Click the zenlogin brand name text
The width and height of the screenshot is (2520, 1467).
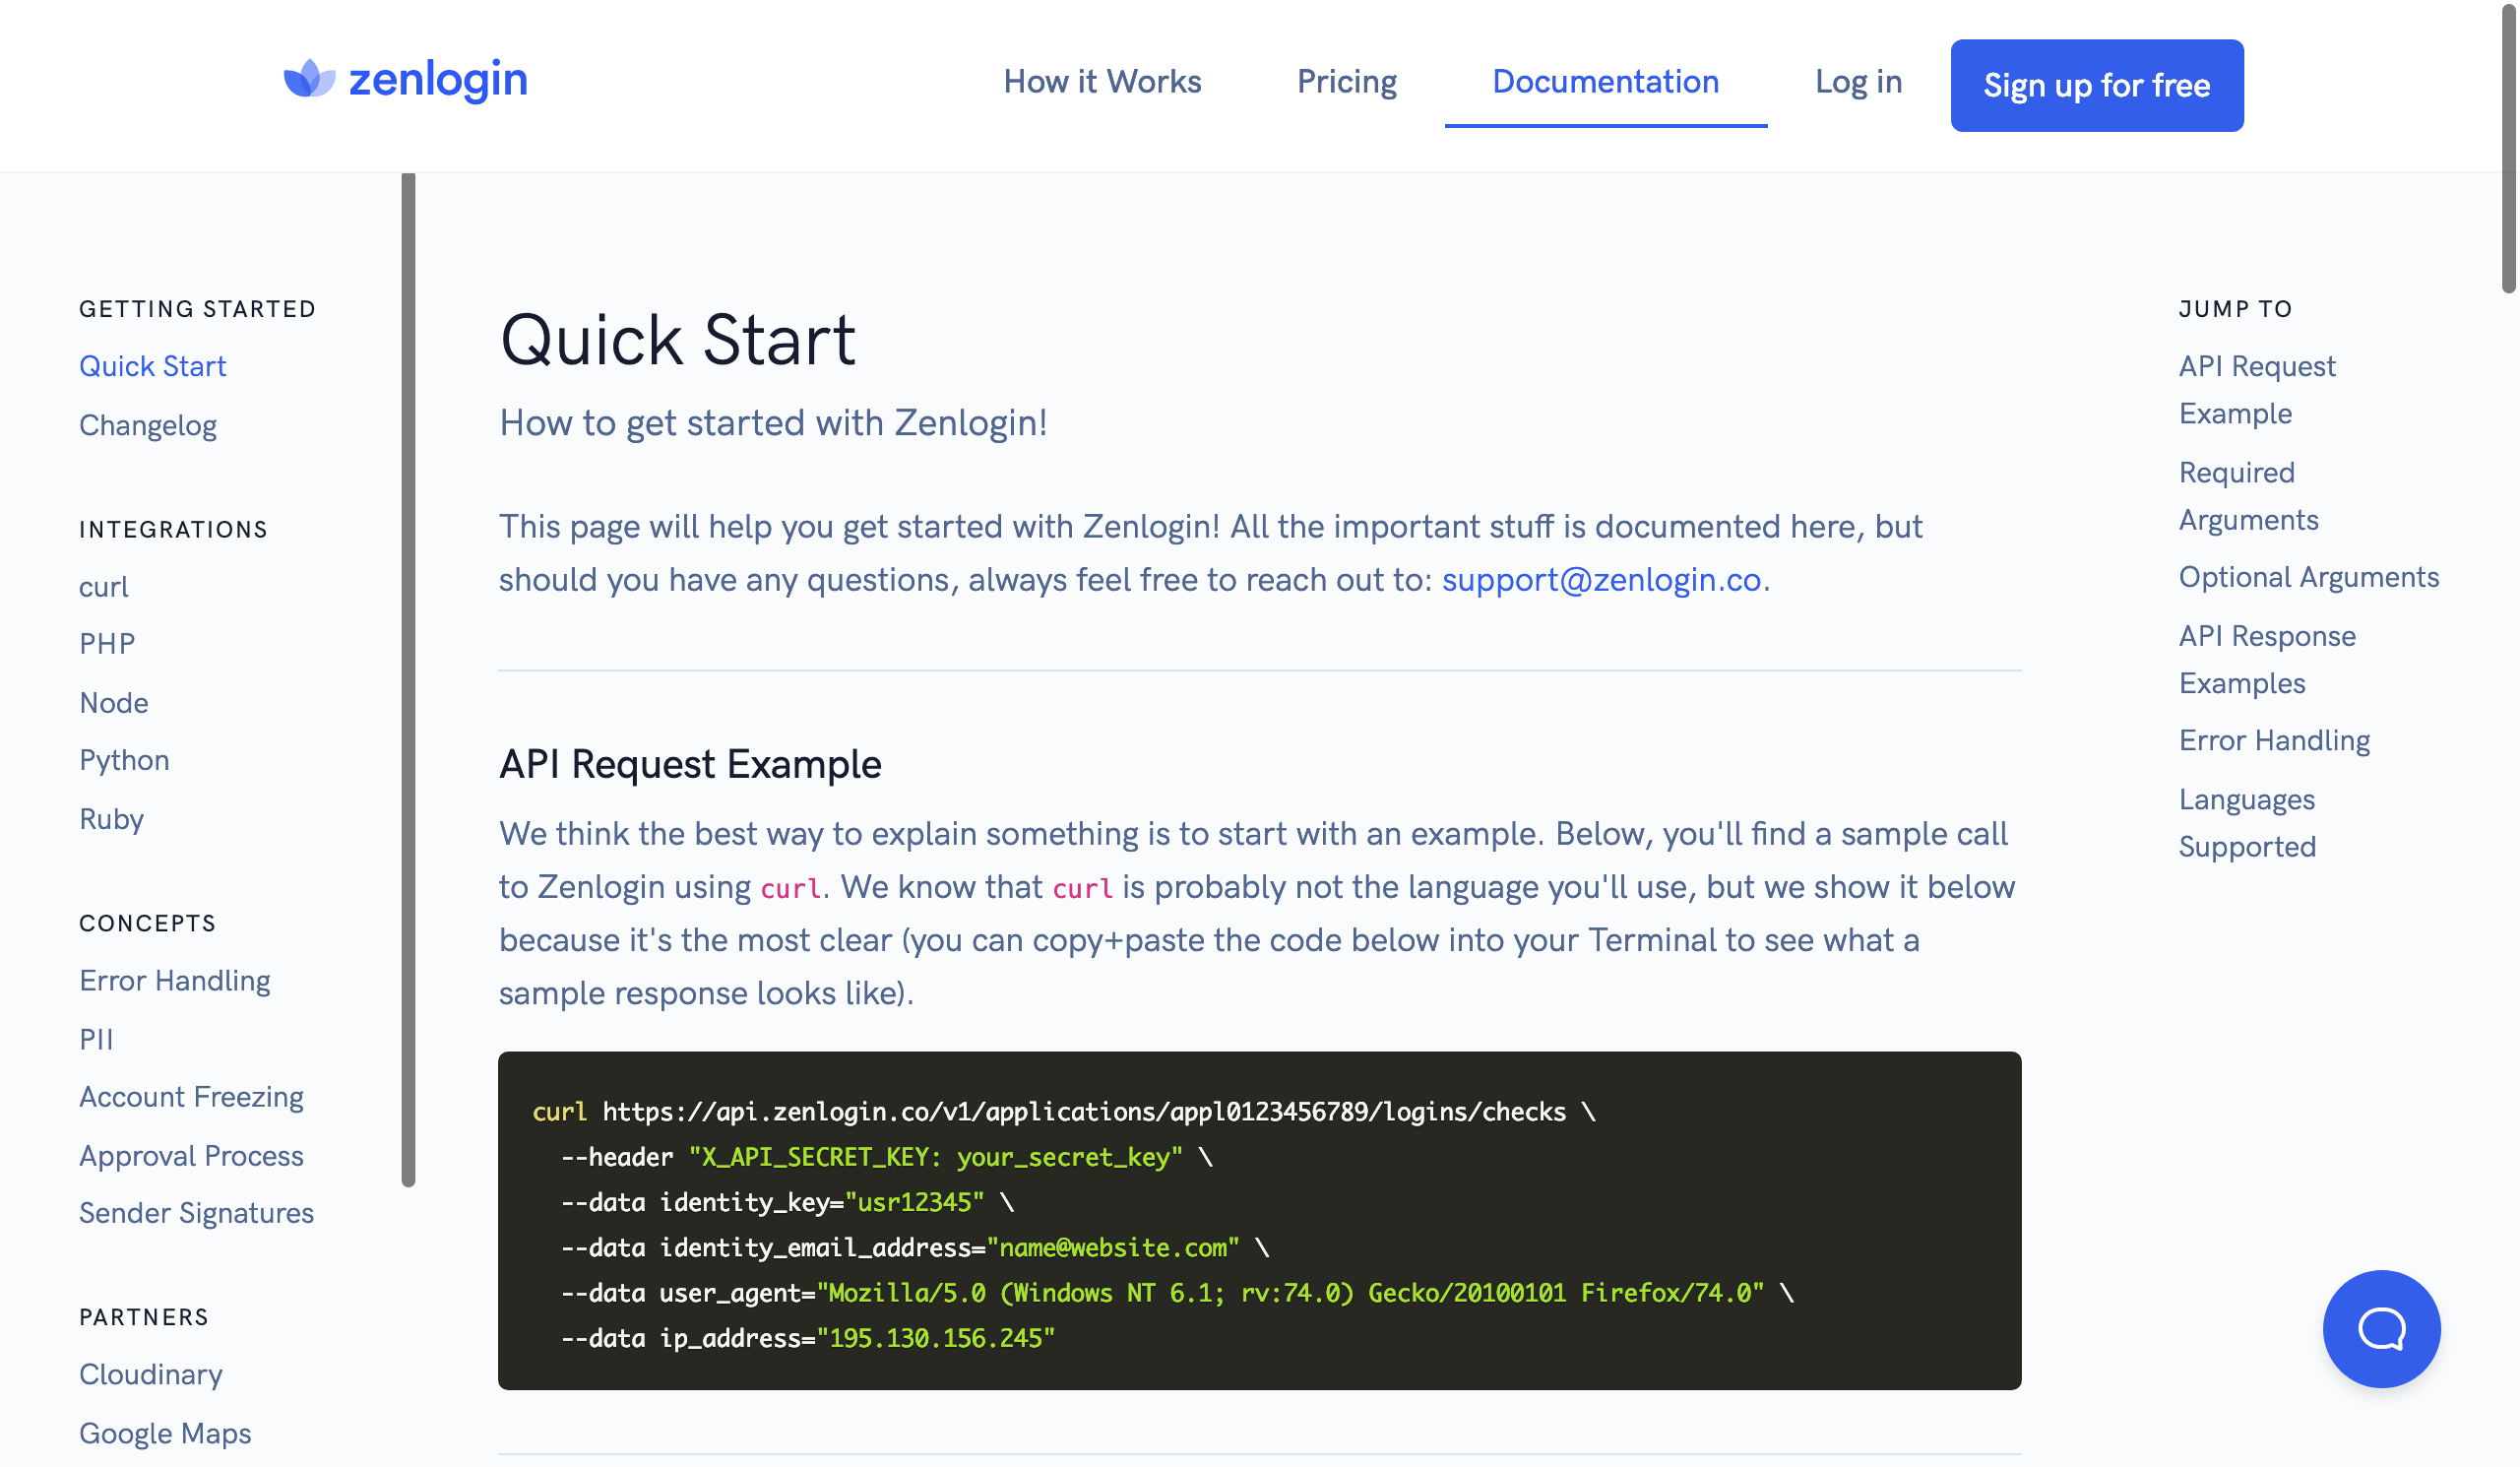pyautogui.click(x=438, y=79)
